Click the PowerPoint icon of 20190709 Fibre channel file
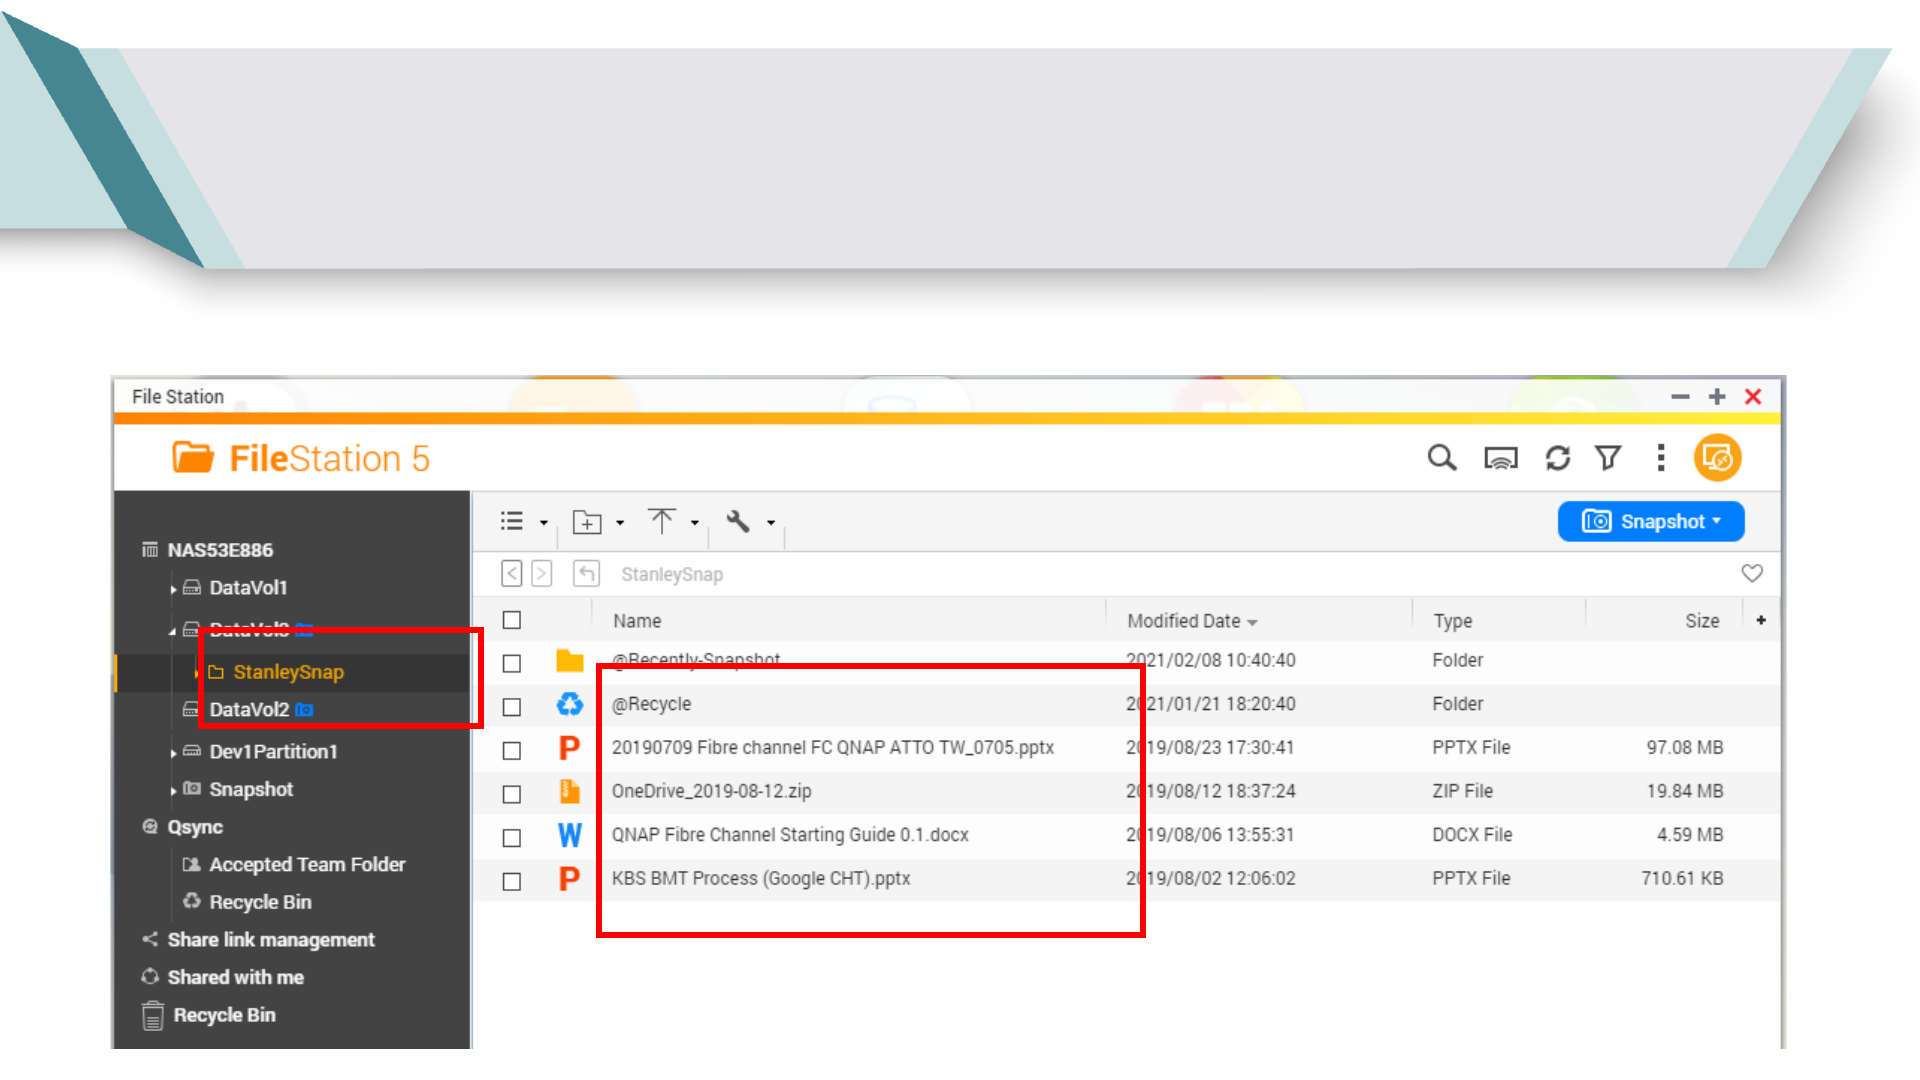Screen dimensions: 1920x1080 [570, 748]
